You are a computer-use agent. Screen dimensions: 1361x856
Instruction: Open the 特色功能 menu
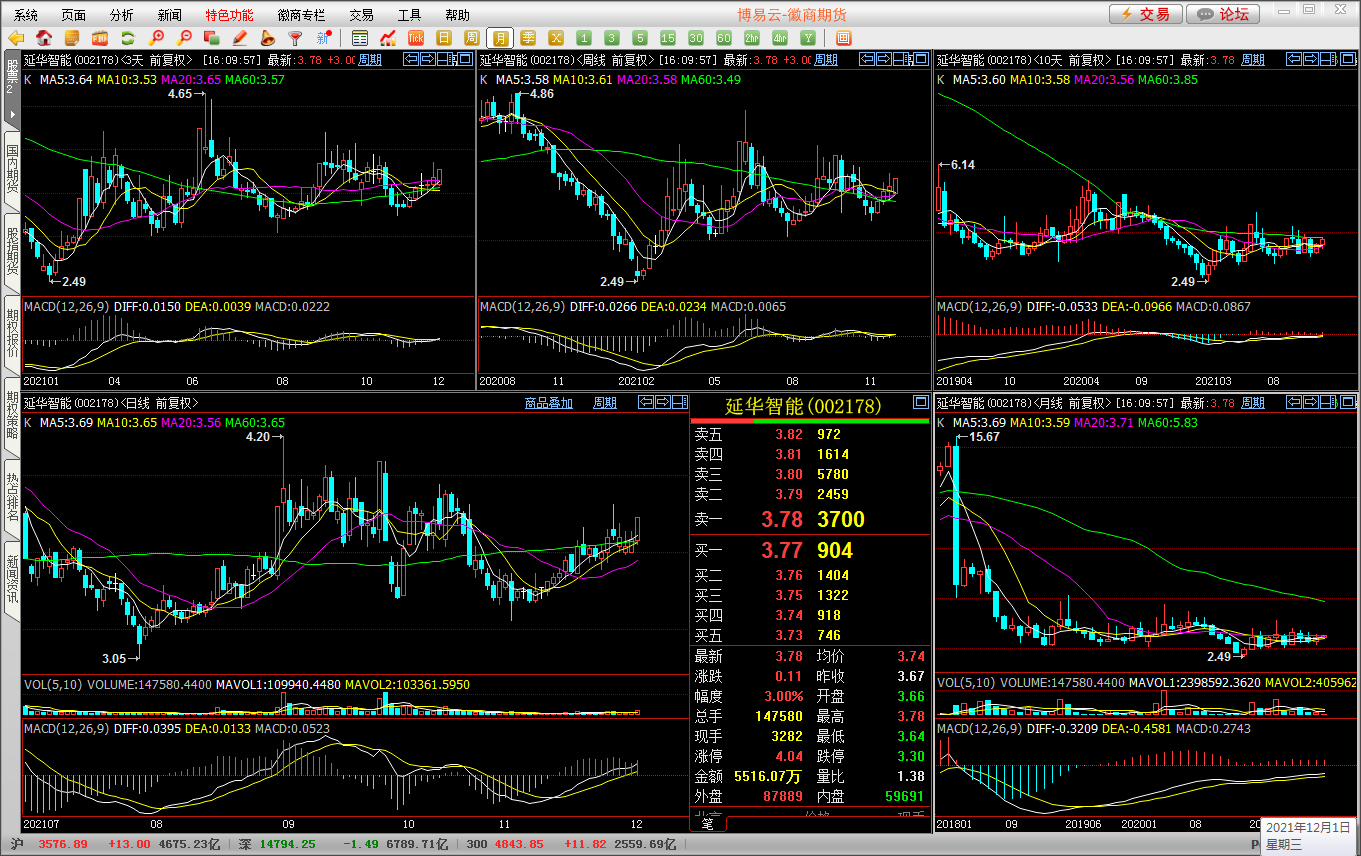pos(229,15)
